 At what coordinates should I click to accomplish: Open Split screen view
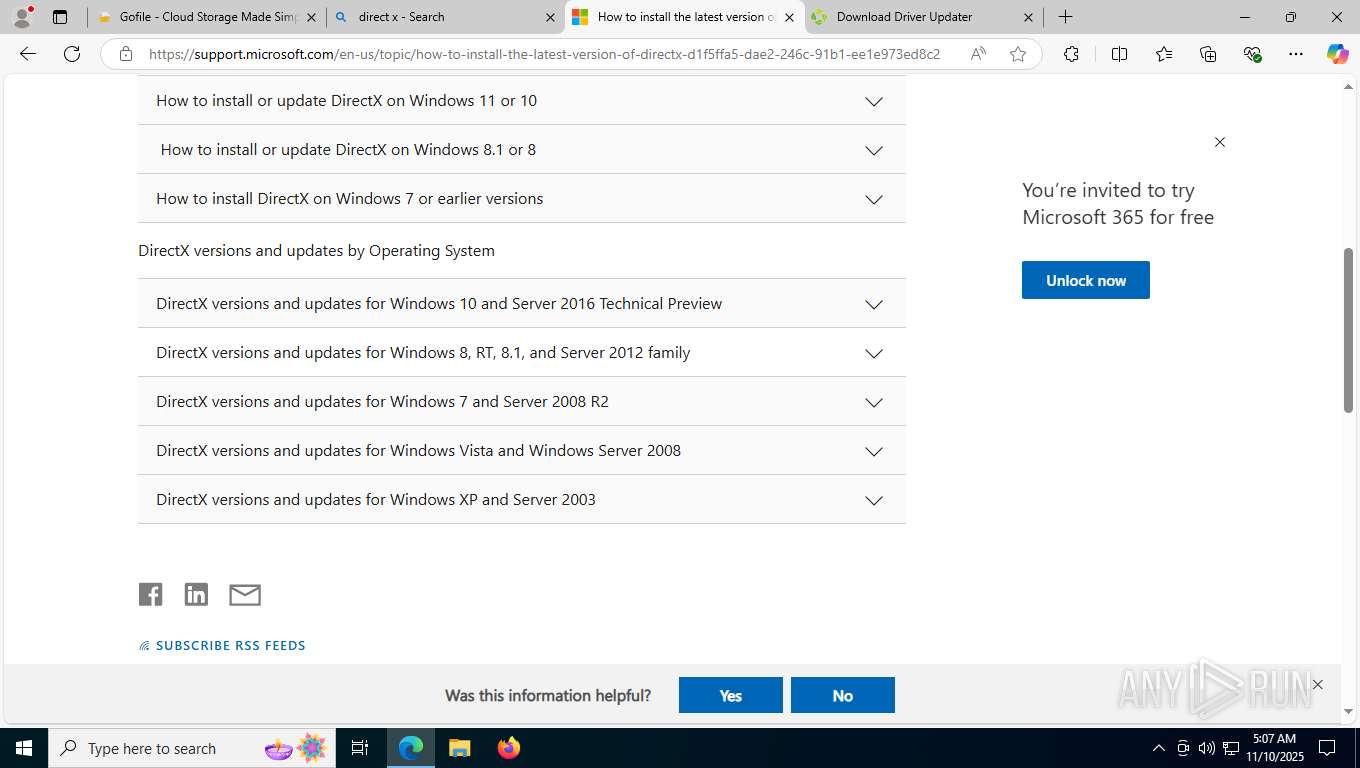tap(1119, 54)
